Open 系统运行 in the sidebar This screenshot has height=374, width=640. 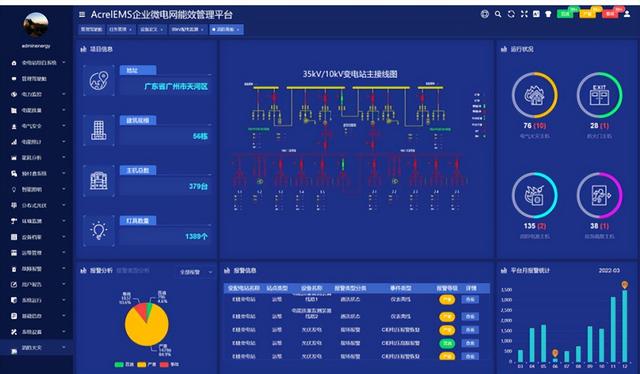click(x=32, y=300)
